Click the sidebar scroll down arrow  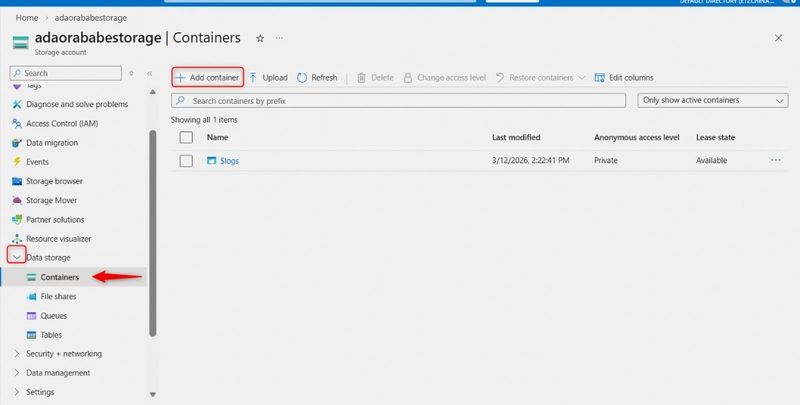pos(153,394)
